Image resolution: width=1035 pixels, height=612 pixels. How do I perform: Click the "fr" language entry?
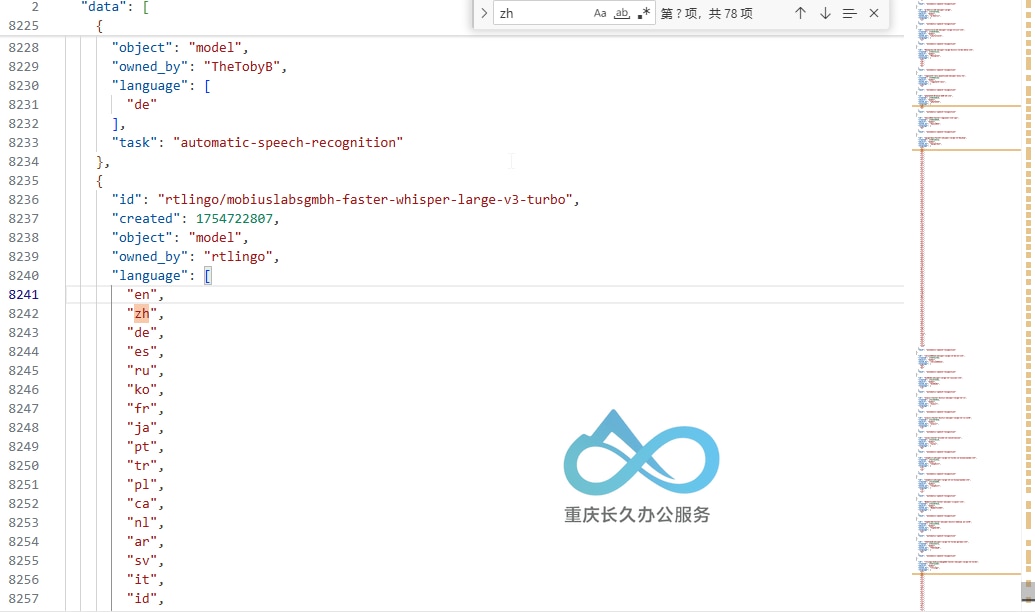pyautogui.click(x=142, y=409)
